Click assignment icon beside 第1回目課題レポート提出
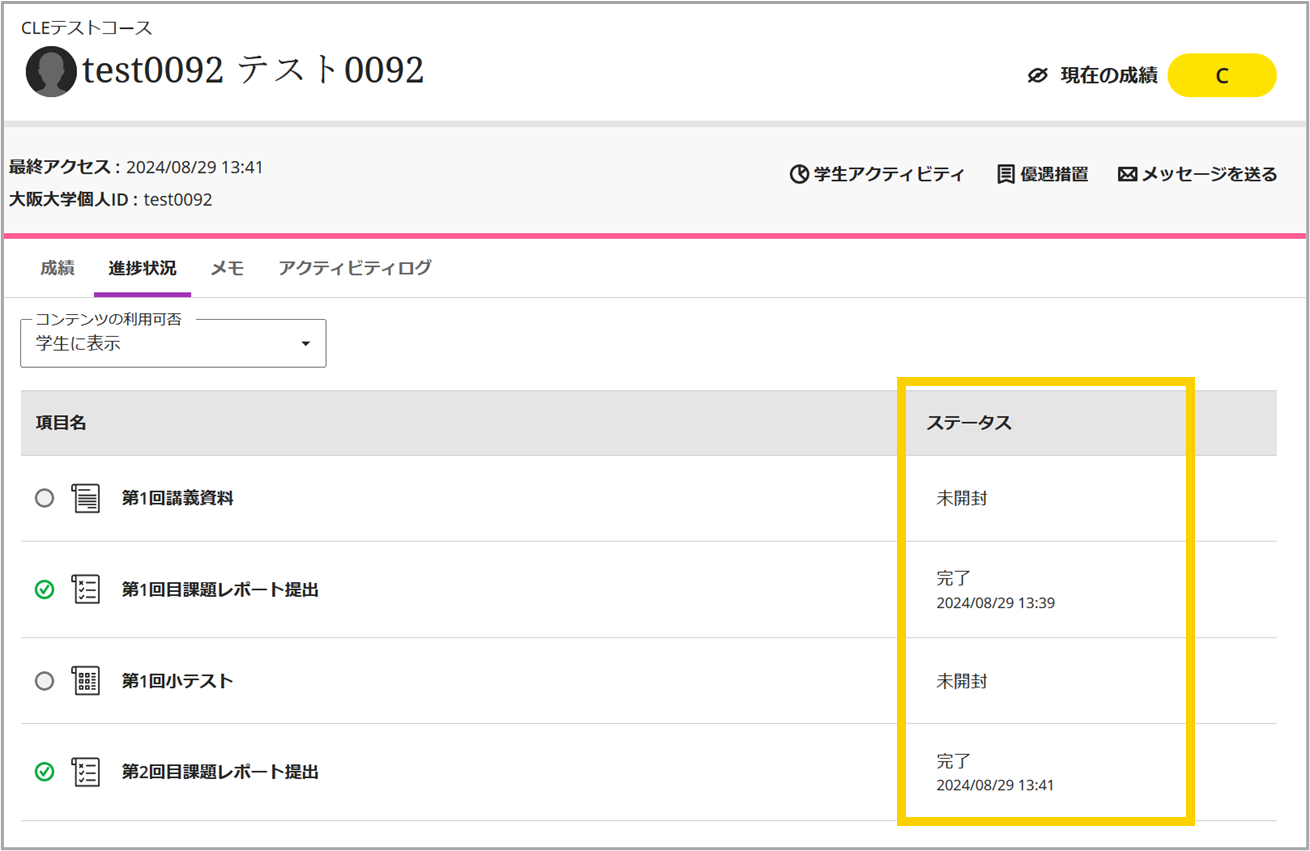This screenshot has width=1310, height=851. (86, 590)
